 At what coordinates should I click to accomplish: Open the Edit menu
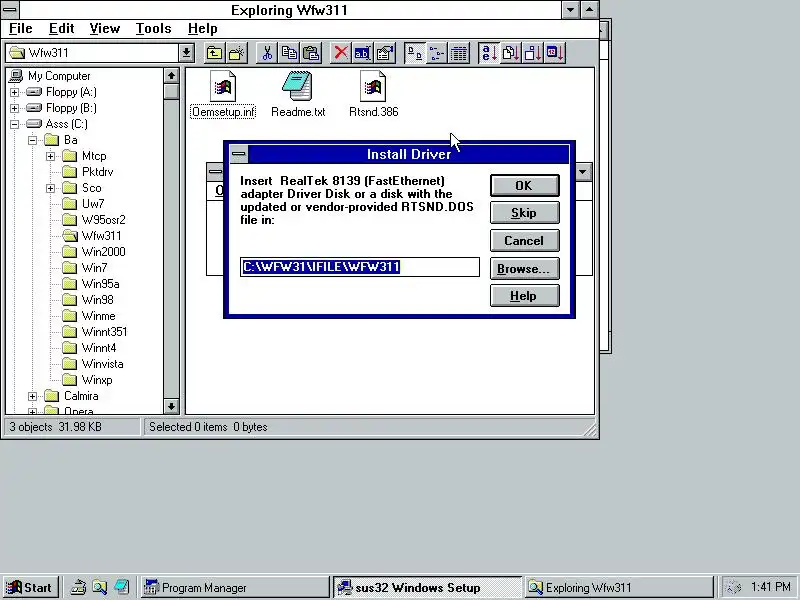tap(61, 29)
